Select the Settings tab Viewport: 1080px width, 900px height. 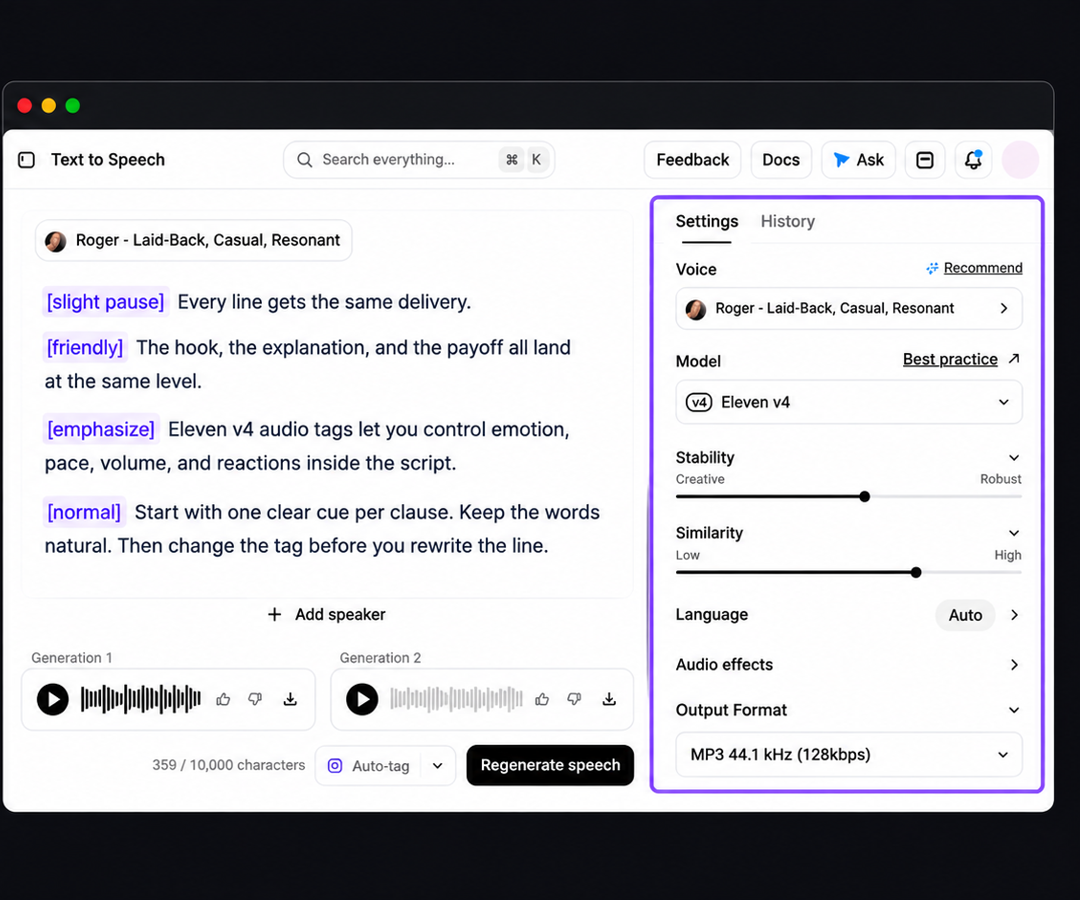pyautogui.click(x=707, y=221)
